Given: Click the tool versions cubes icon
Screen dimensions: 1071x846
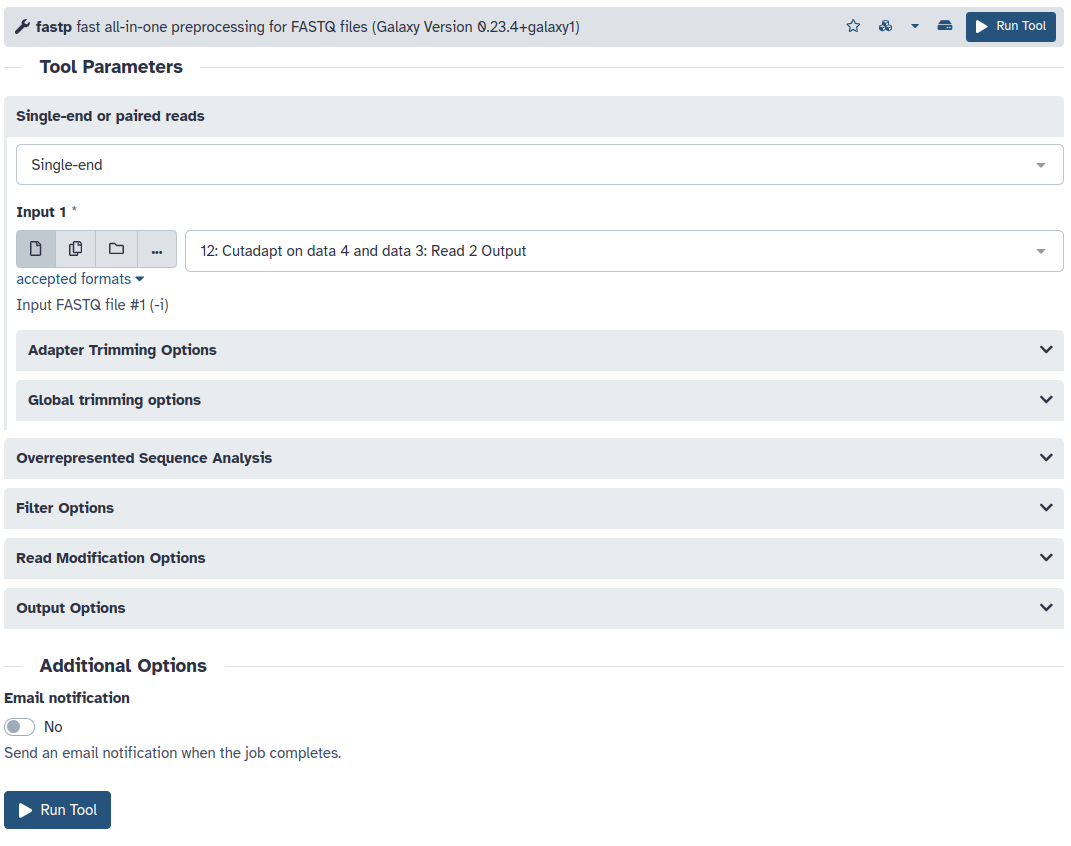Looking at the screenshot, I should (x=885, y=27).
